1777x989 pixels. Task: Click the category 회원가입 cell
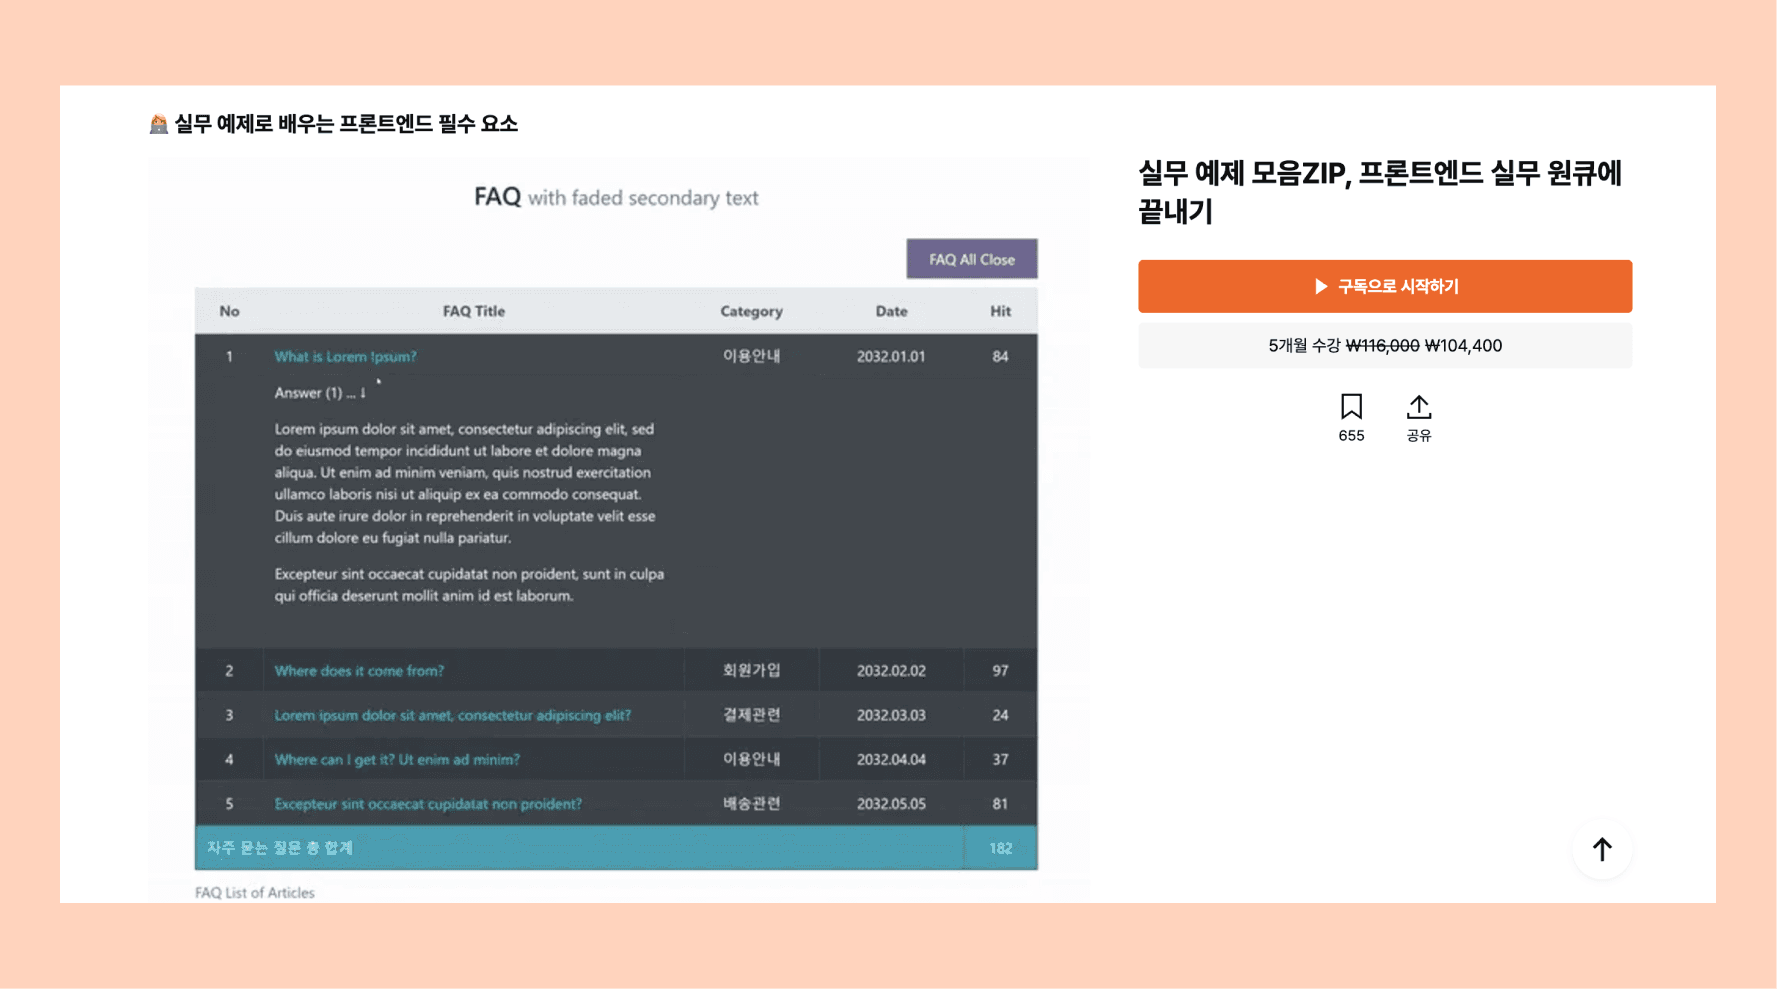tap(751, 671)
